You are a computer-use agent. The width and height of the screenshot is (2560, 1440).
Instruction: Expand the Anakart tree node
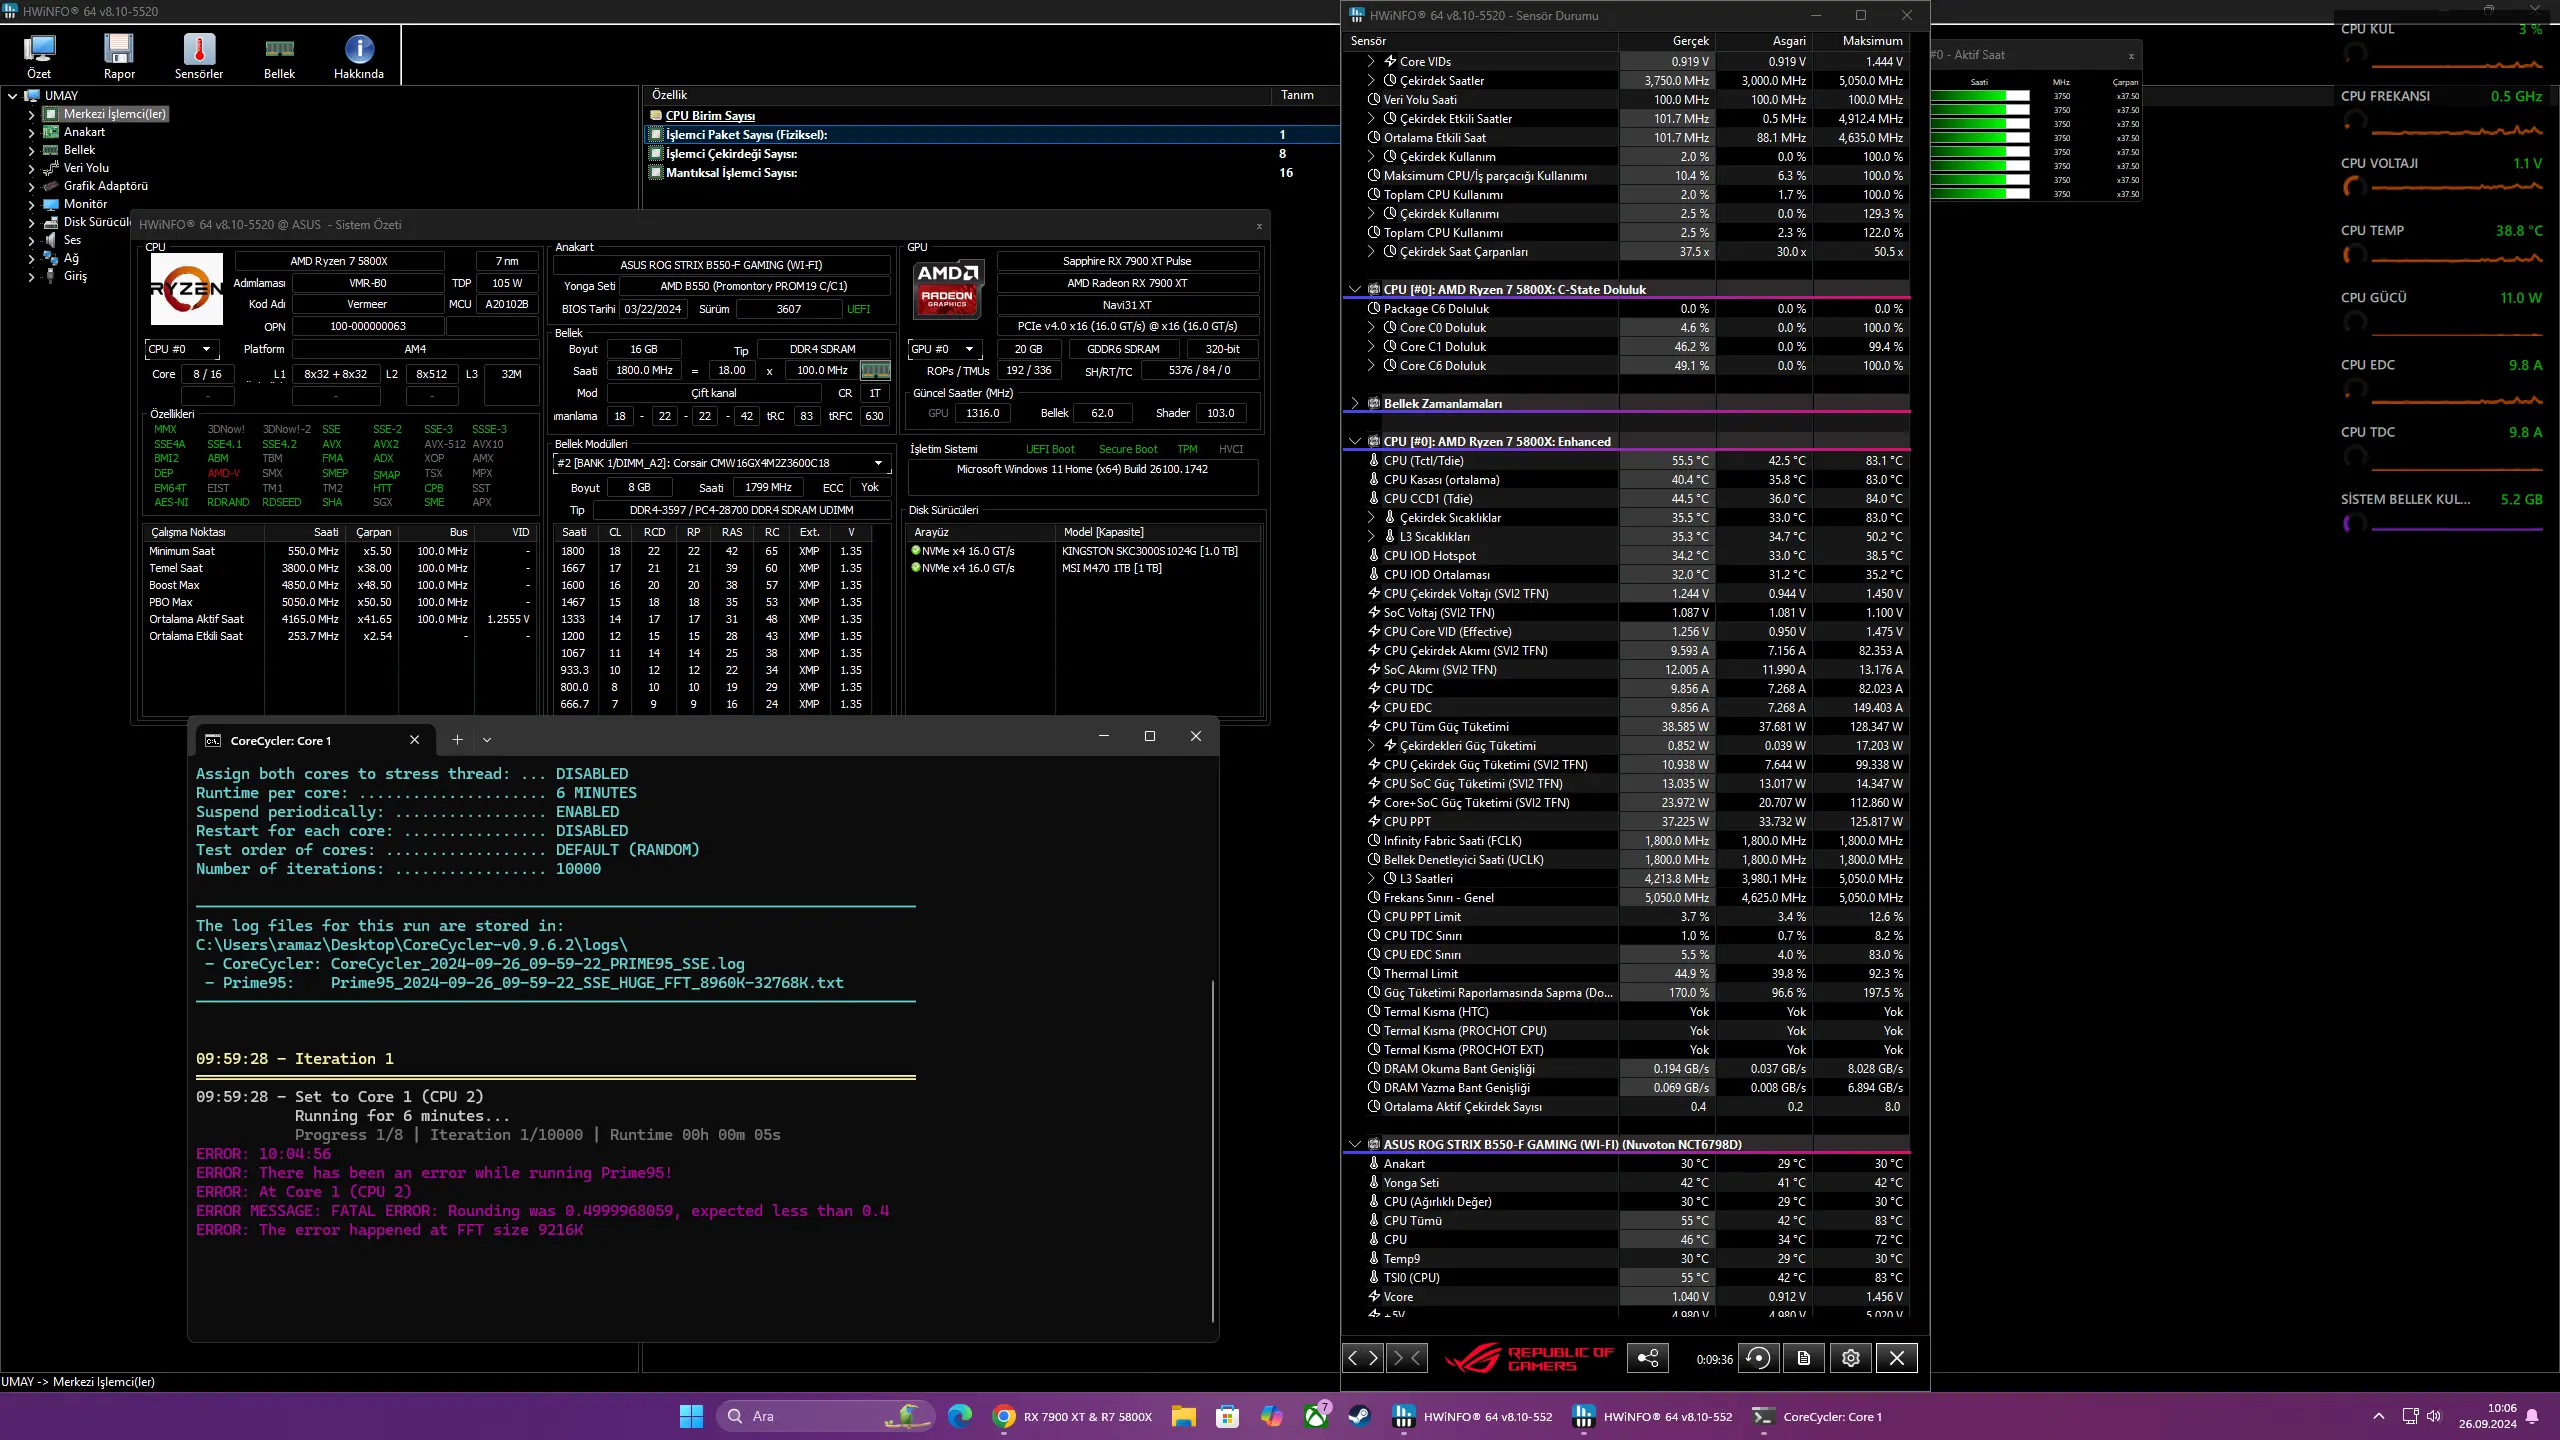(x=31, y=132)
